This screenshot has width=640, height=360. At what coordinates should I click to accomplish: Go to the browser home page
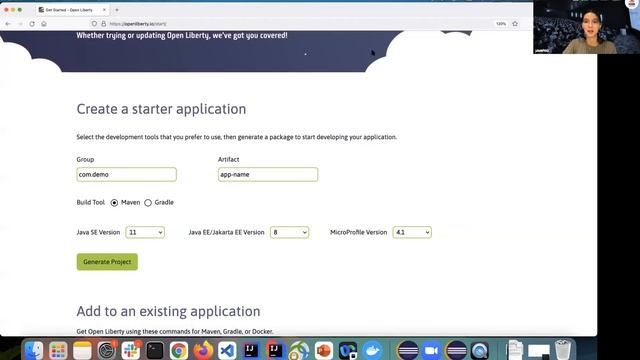pos(44,24)
